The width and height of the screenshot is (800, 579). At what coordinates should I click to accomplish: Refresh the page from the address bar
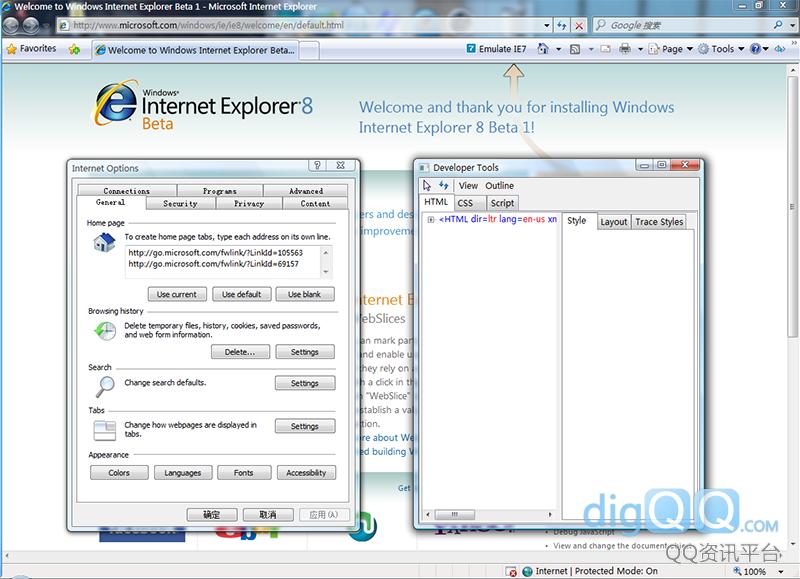tap(562, 25)
